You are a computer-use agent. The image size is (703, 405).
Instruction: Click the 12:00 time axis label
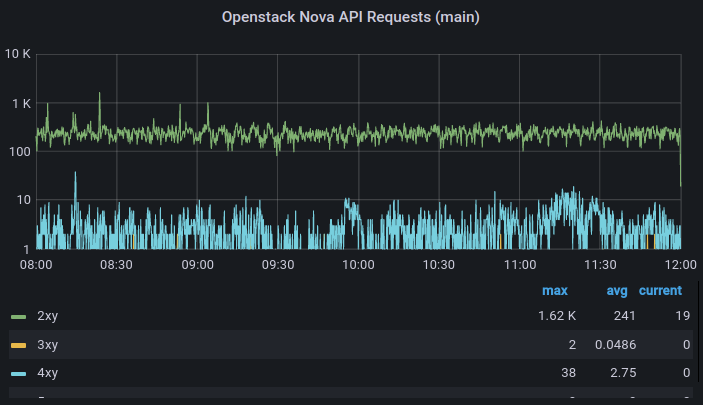point(681,265)
